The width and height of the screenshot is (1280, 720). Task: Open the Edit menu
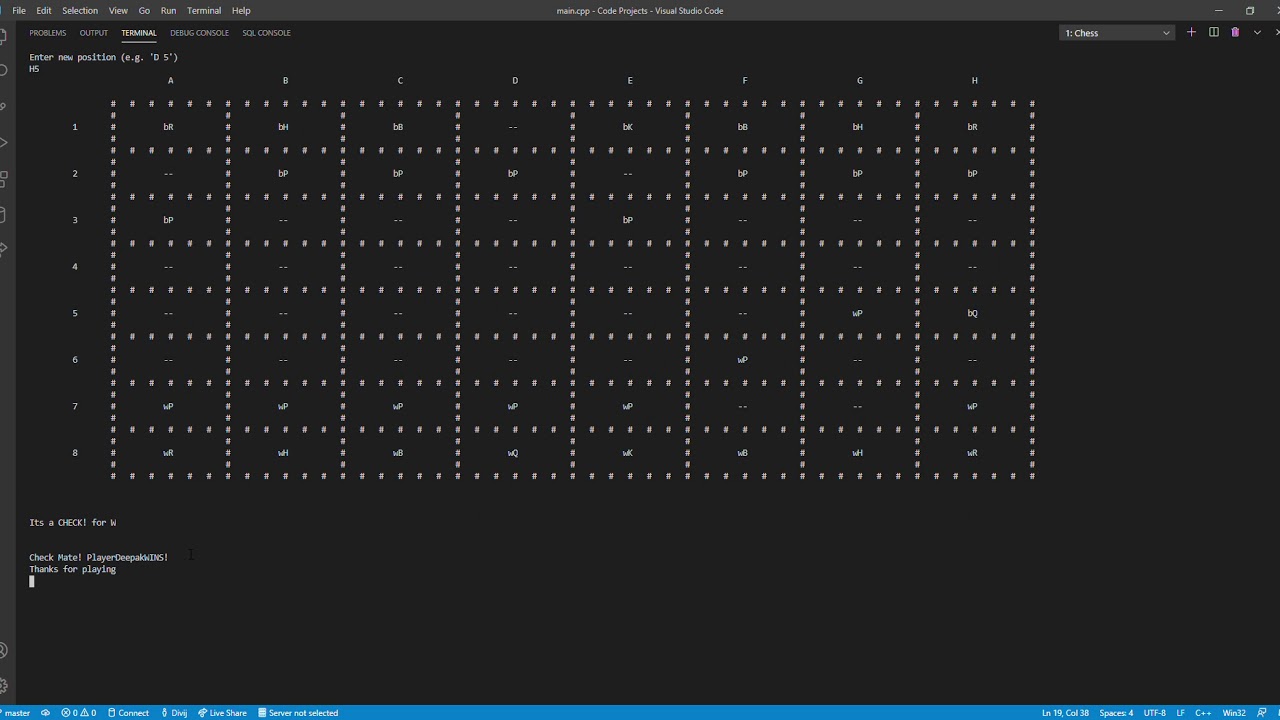pos(44,11)
